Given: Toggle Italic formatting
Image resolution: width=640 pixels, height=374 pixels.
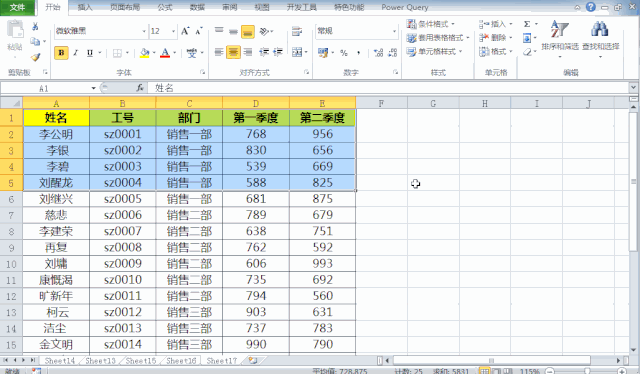Looking at the screenshot, I should coord(76,53).
